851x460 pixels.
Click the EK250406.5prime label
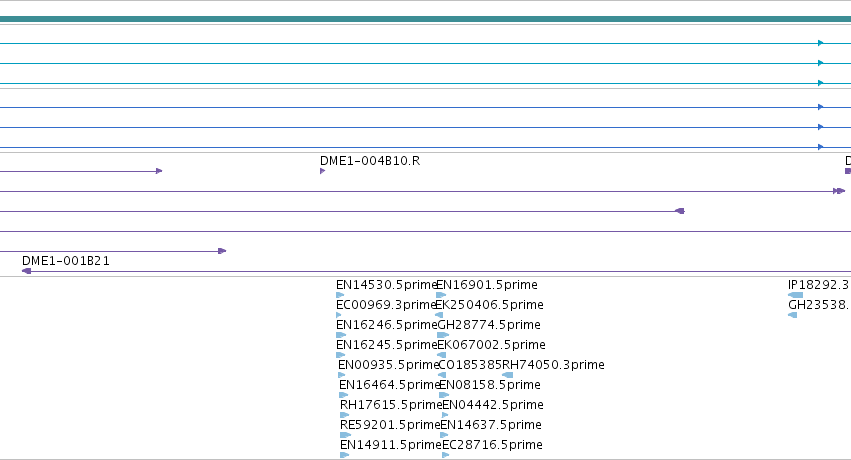(490, 305)
